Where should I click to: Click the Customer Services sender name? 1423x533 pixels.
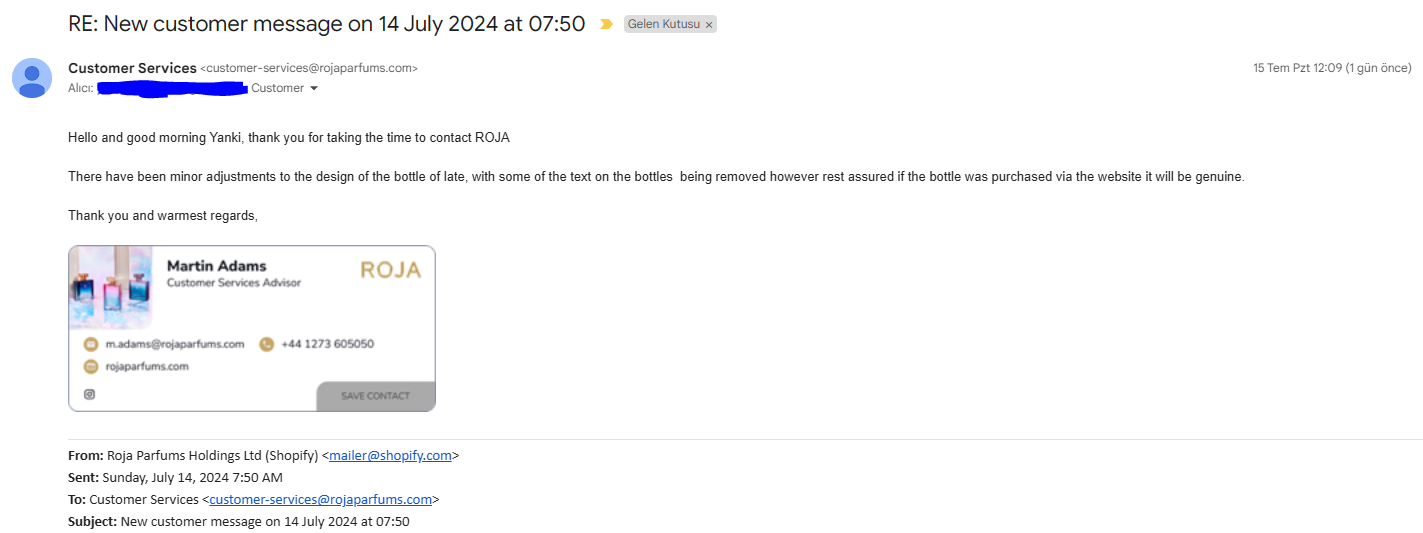[x=132, y=68]
